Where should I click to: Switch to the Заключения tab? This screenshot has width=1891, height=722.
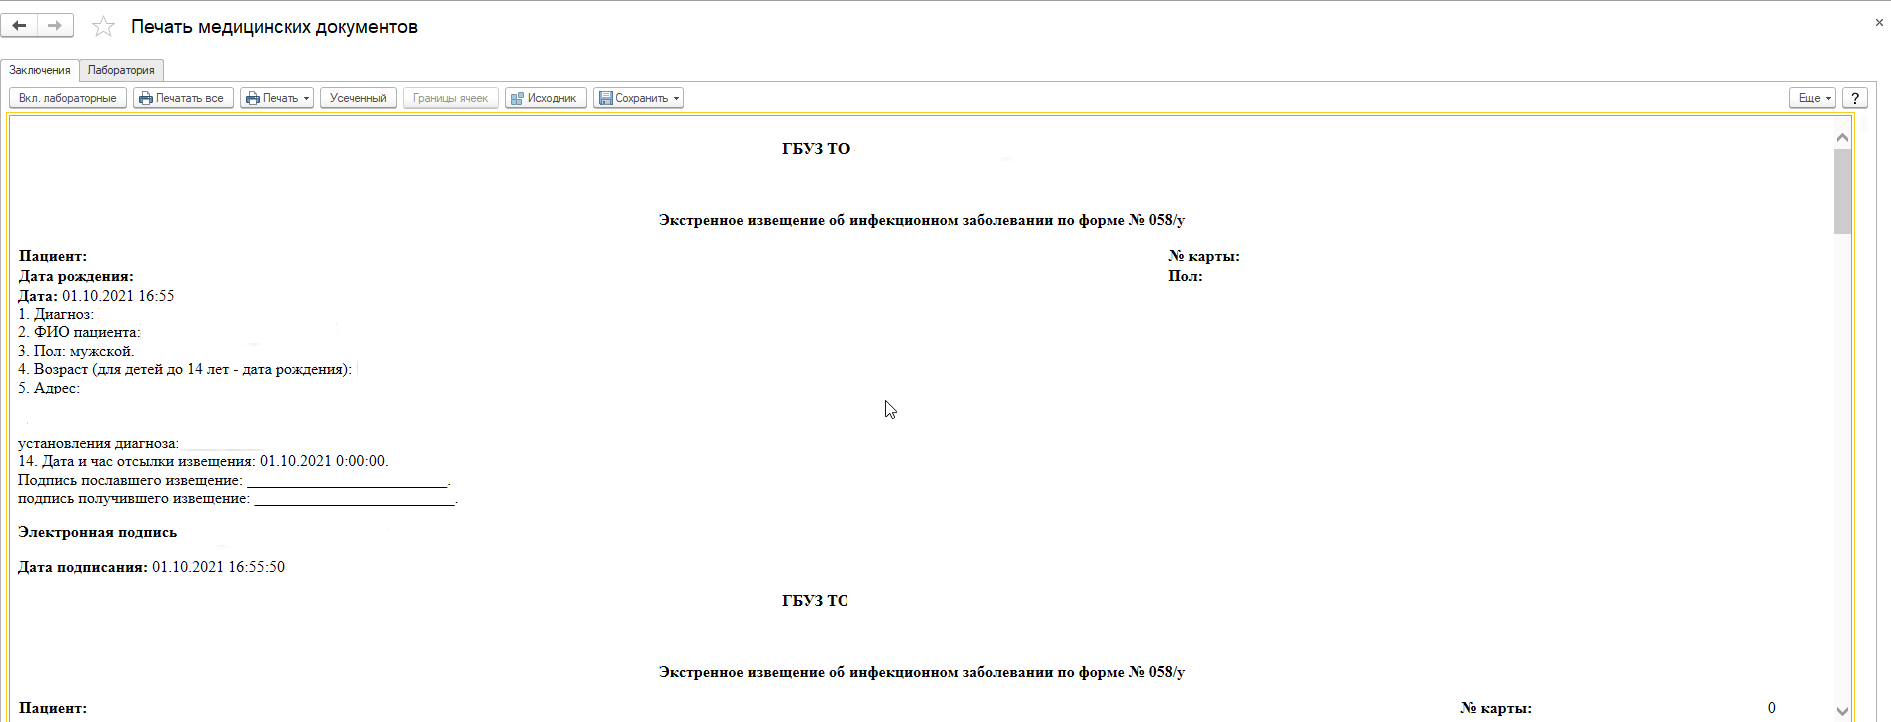point(40,70)
